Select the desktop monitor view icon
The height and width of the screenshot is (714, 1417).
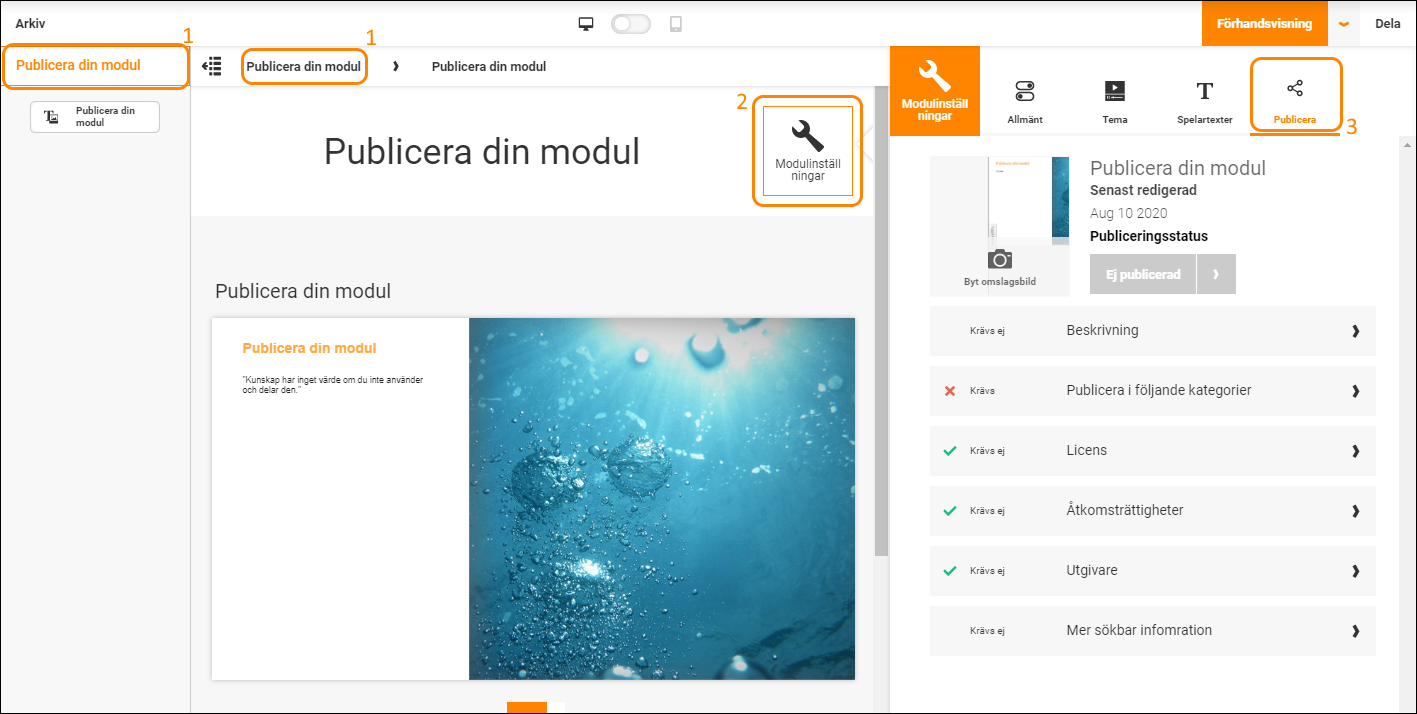point(587,24)
